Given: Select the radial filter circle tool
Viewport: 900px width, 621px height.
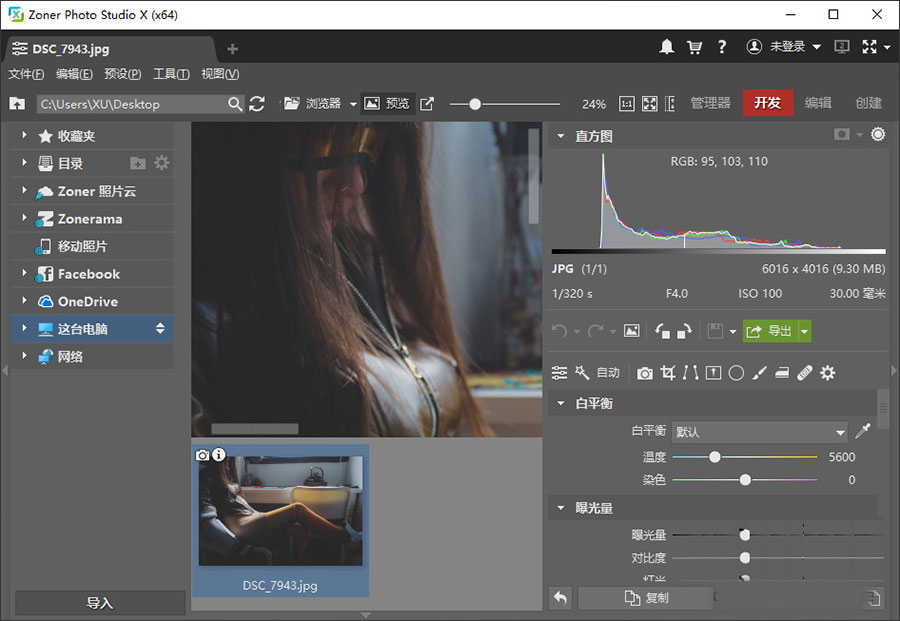Looking at the screenshot, I should 736,373.
